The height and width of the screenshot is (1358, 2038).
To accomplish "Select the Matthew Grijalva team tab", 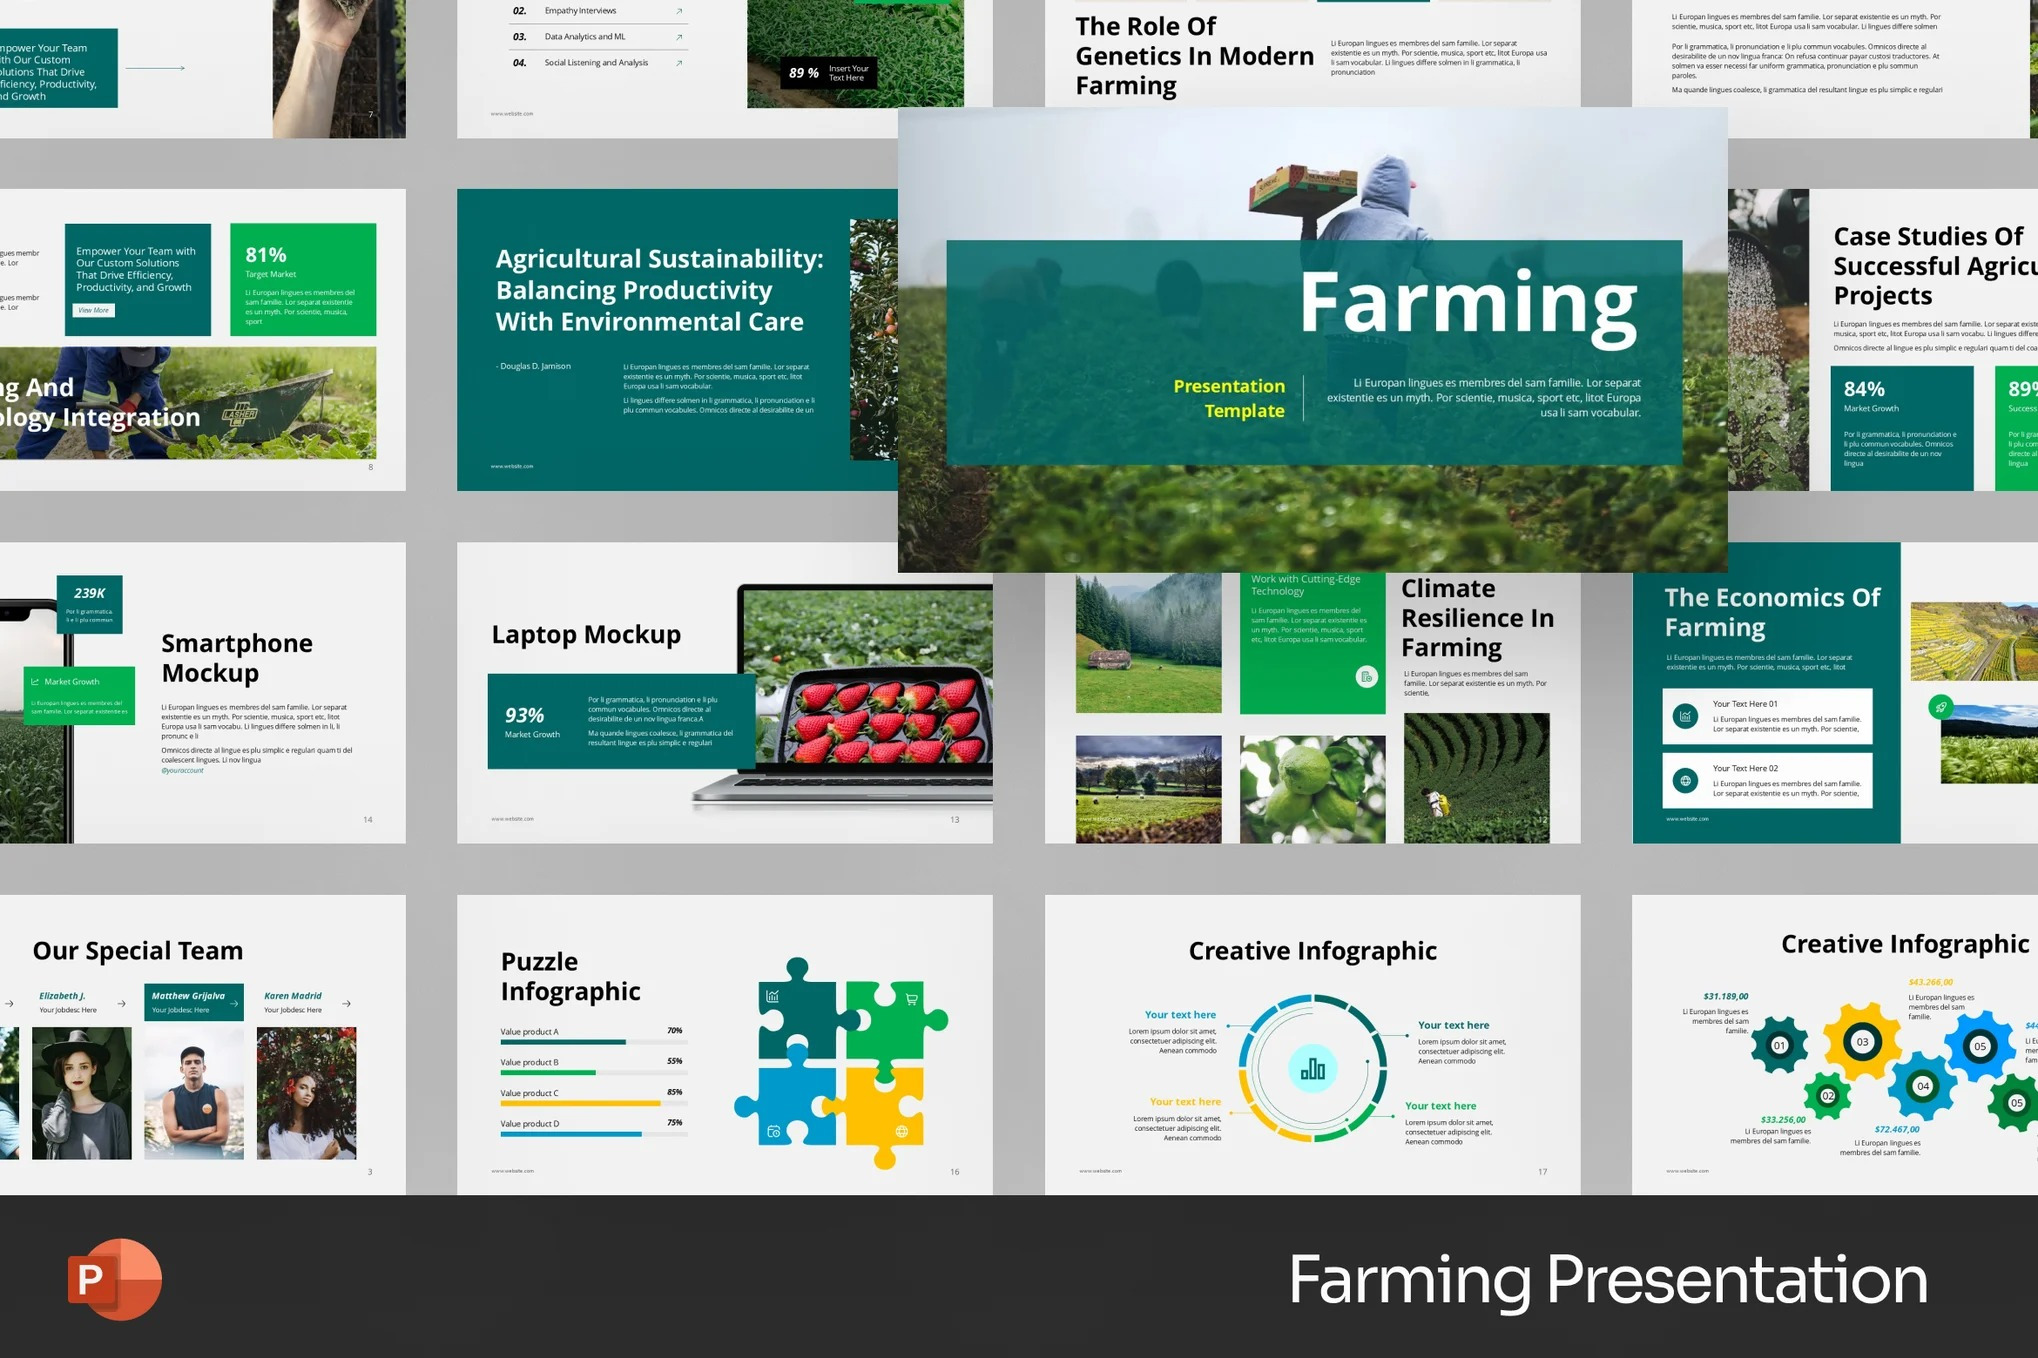I will [x=193, y=1002].
